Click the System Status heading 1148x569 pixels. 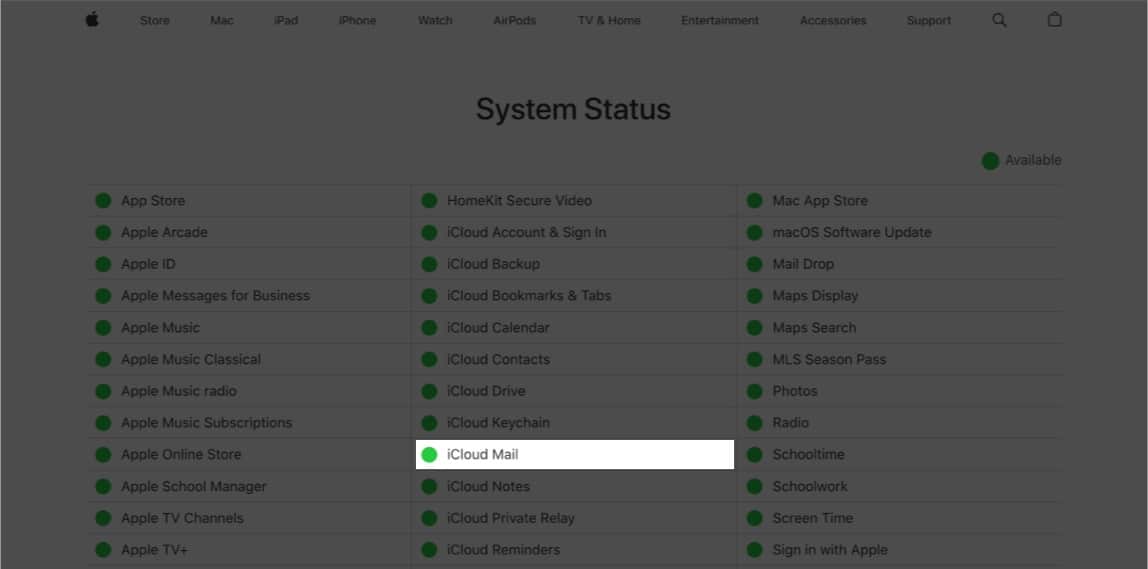click(x=573, y=110)
